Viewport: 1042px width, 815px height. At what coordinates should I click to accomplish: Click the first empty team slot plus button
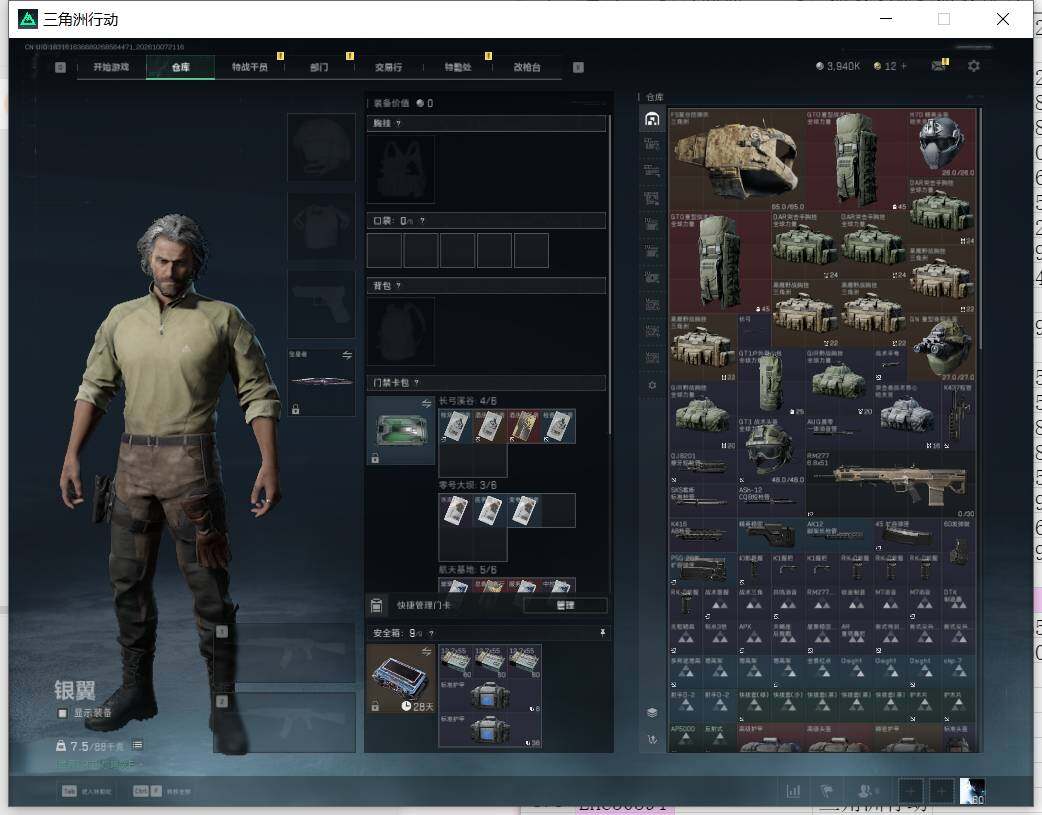point(910,791)
